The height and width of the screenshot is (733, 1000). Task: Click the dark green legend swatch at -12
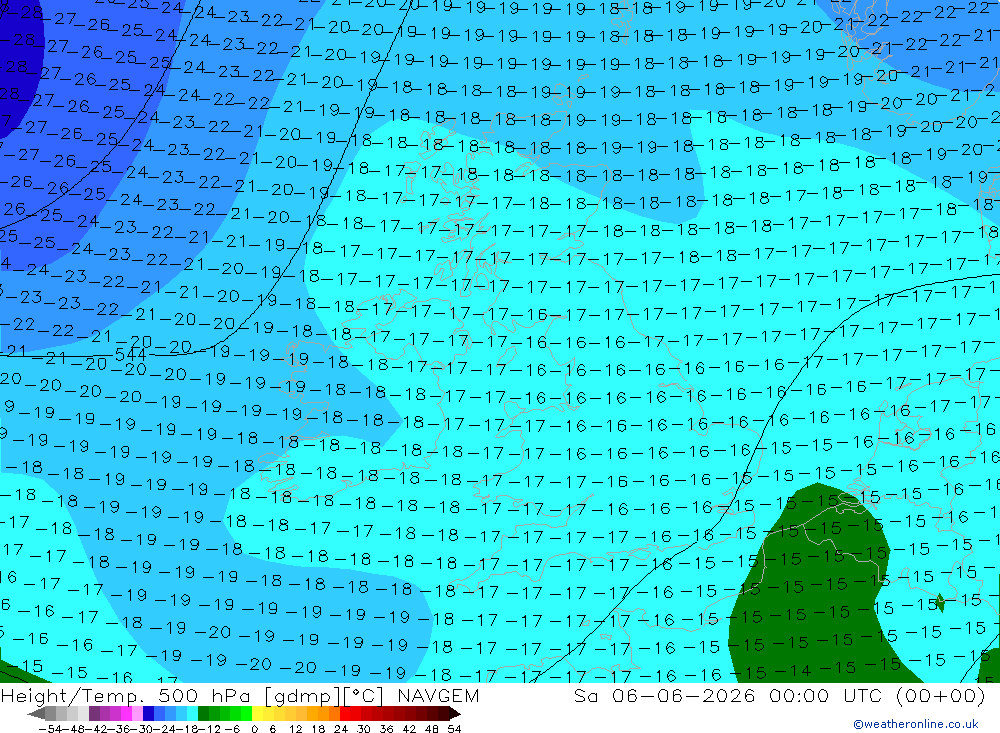point(203,714)
